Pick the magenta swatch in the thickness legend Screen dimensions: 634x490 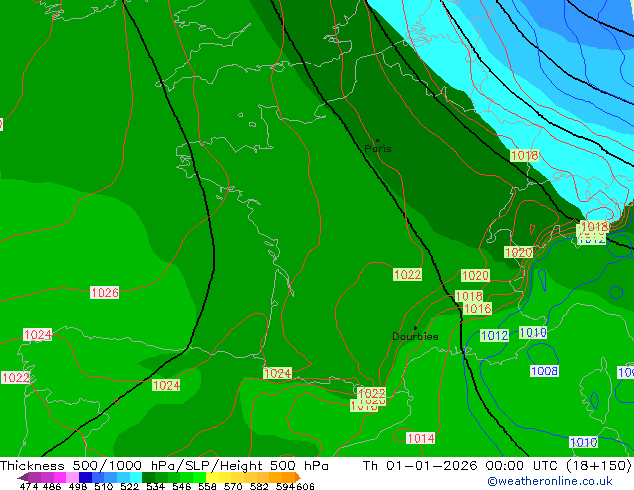(x=60, y=477)
